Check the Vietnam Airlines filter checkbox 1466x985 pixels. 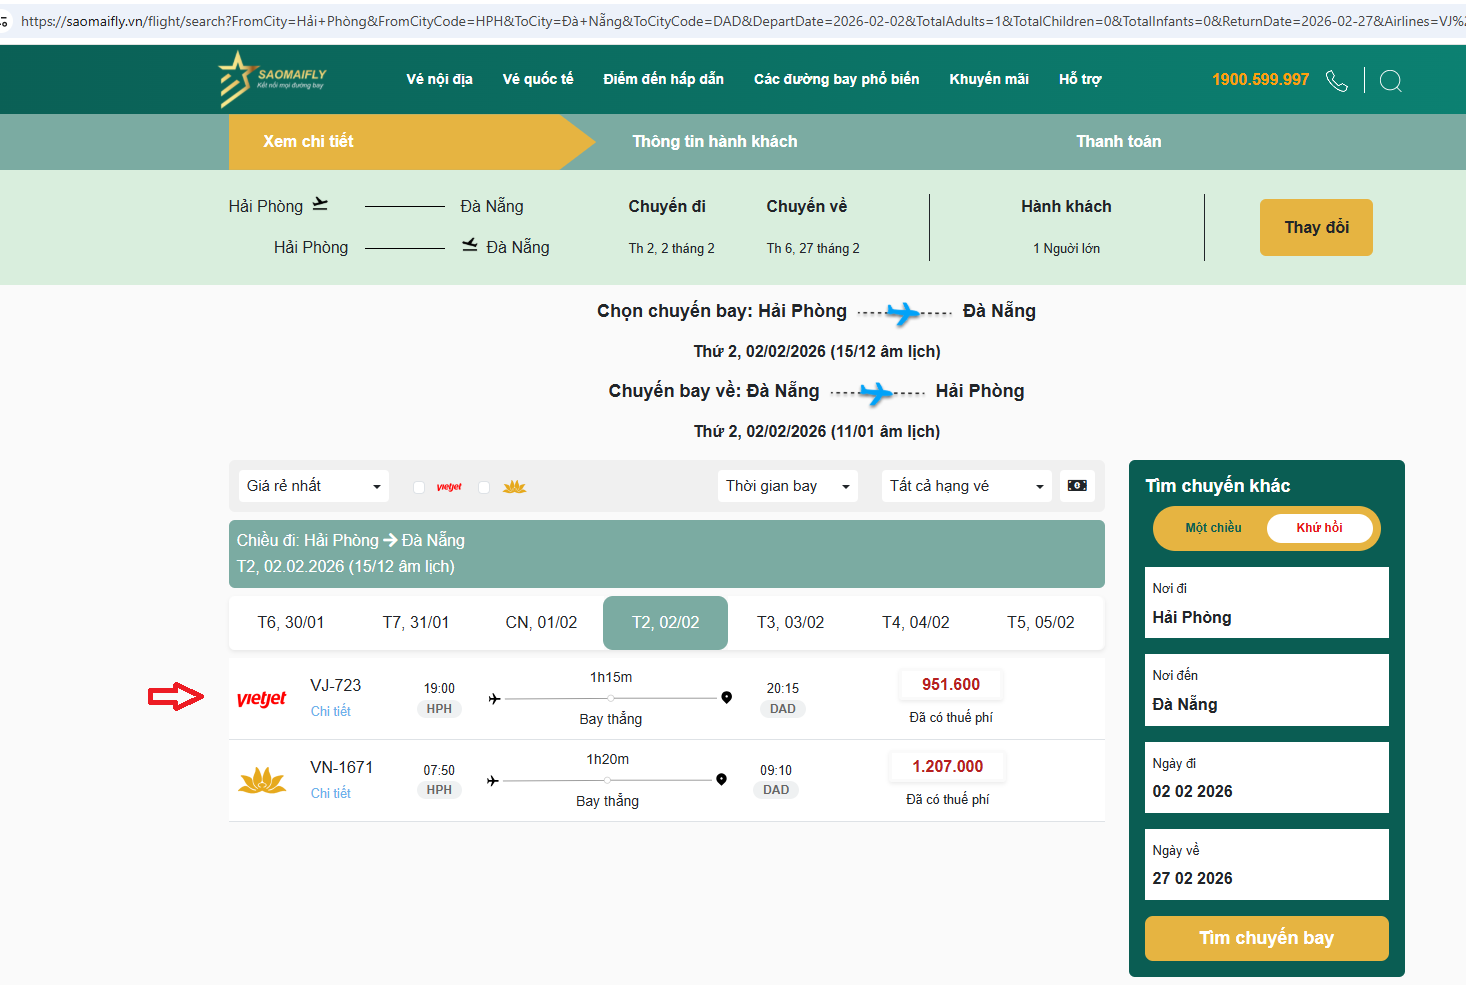484,487
